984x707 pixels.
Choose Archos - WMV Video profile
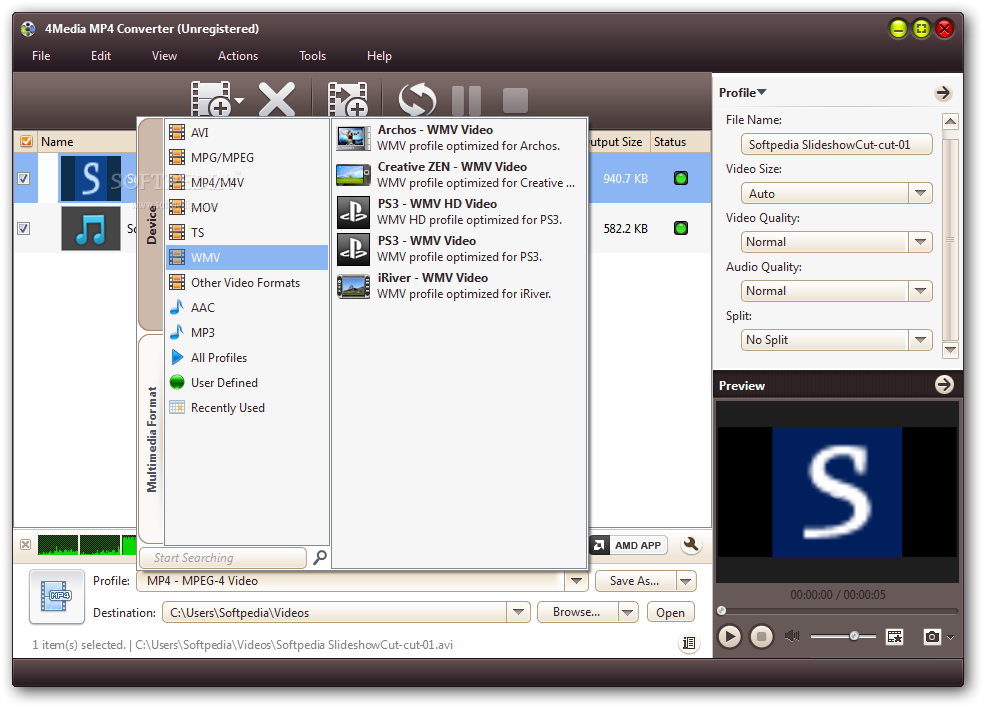click(x=459, y=137)
